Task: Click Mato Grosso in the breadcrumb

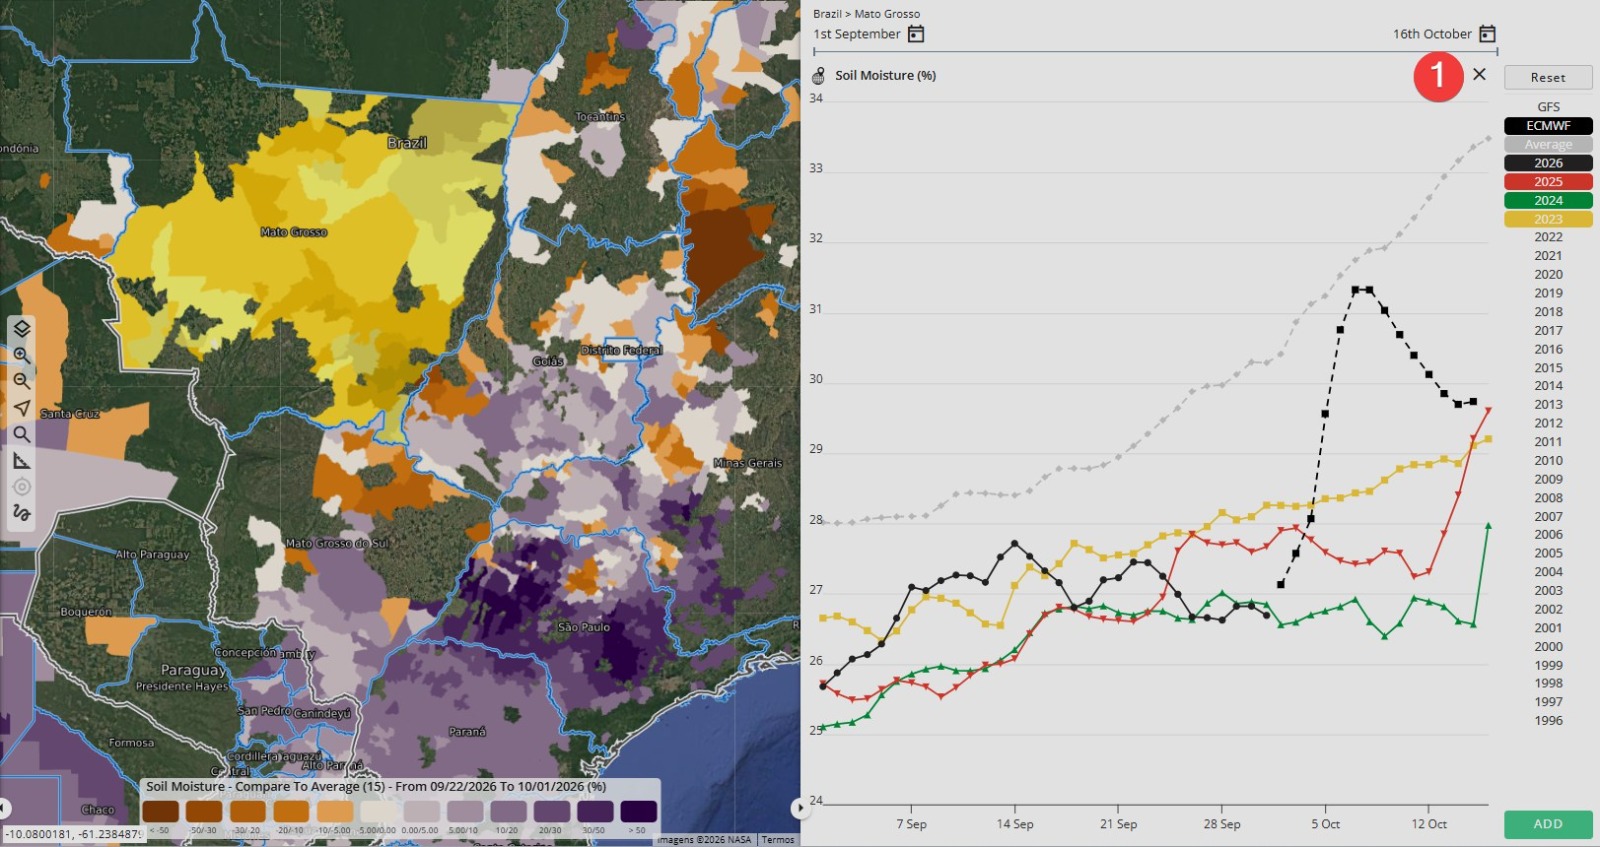Action: pyautogui.click(x=887, y=14)
